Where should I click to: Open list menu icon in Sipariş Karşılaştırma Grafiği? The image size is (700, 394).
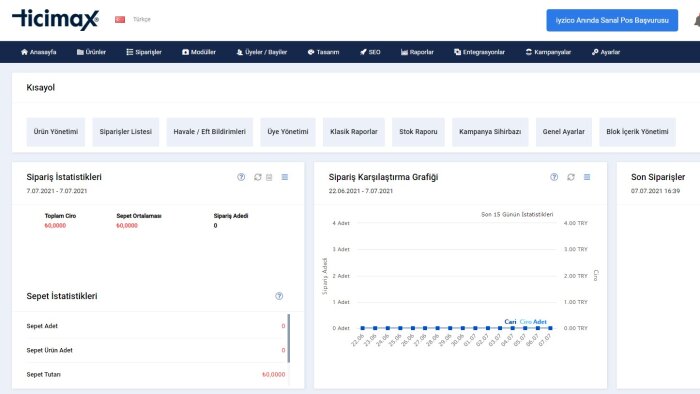point(587,177)
